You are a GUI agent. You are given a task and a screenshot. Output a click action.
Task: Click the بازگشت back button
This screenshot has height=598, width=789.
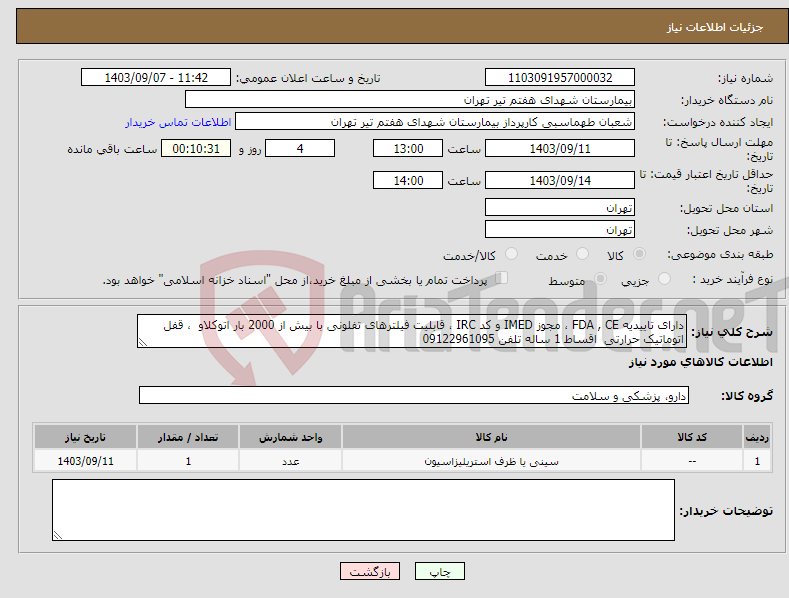point(370,571)
